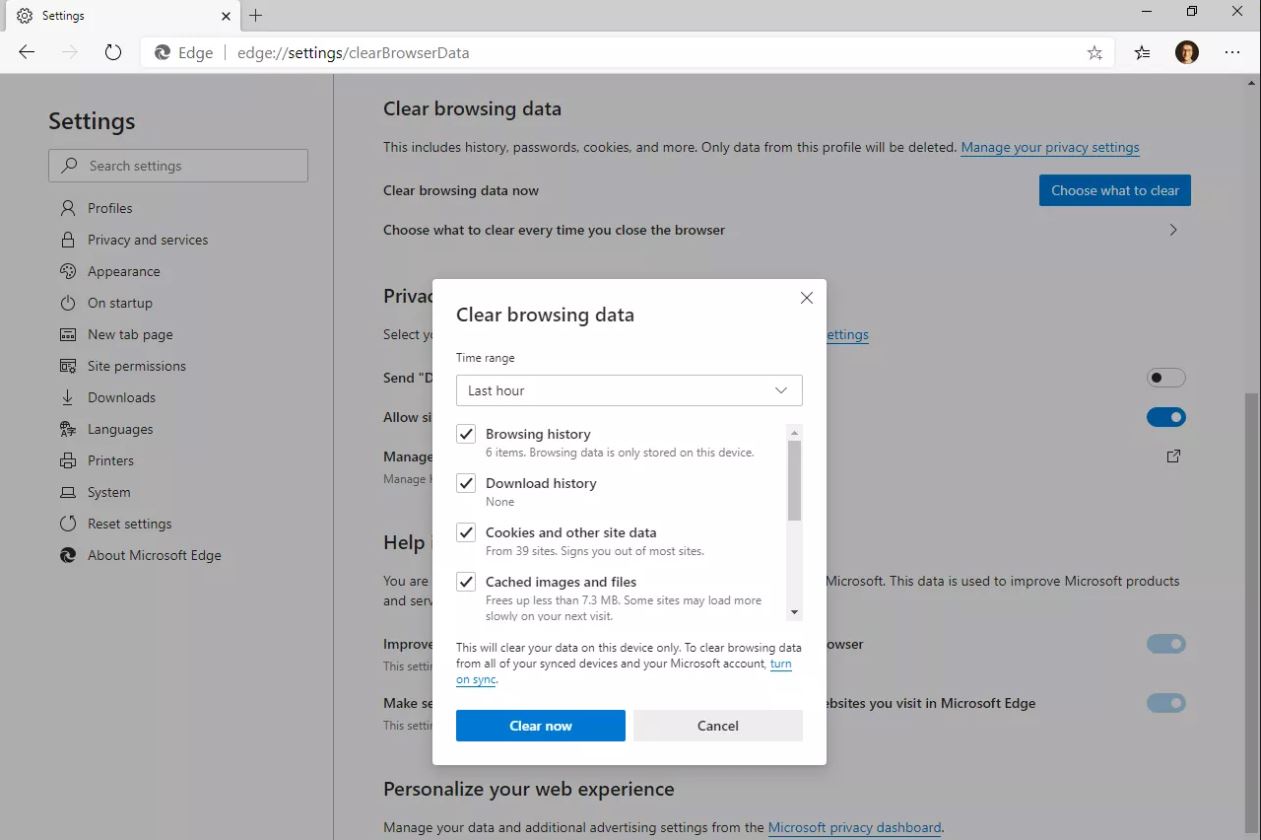The width and height of the screenshot is (1261, 840).
Task: Uncheck Cookies and other site data
Action: (466, 532)
